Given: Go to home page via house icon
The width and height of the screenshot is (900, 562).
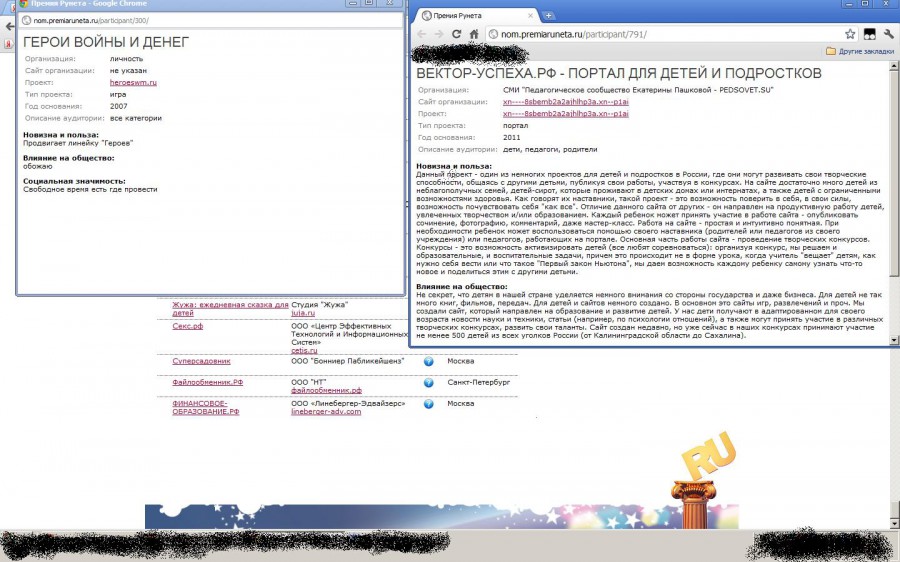Looking at the screenshot, I should (474, 34).
